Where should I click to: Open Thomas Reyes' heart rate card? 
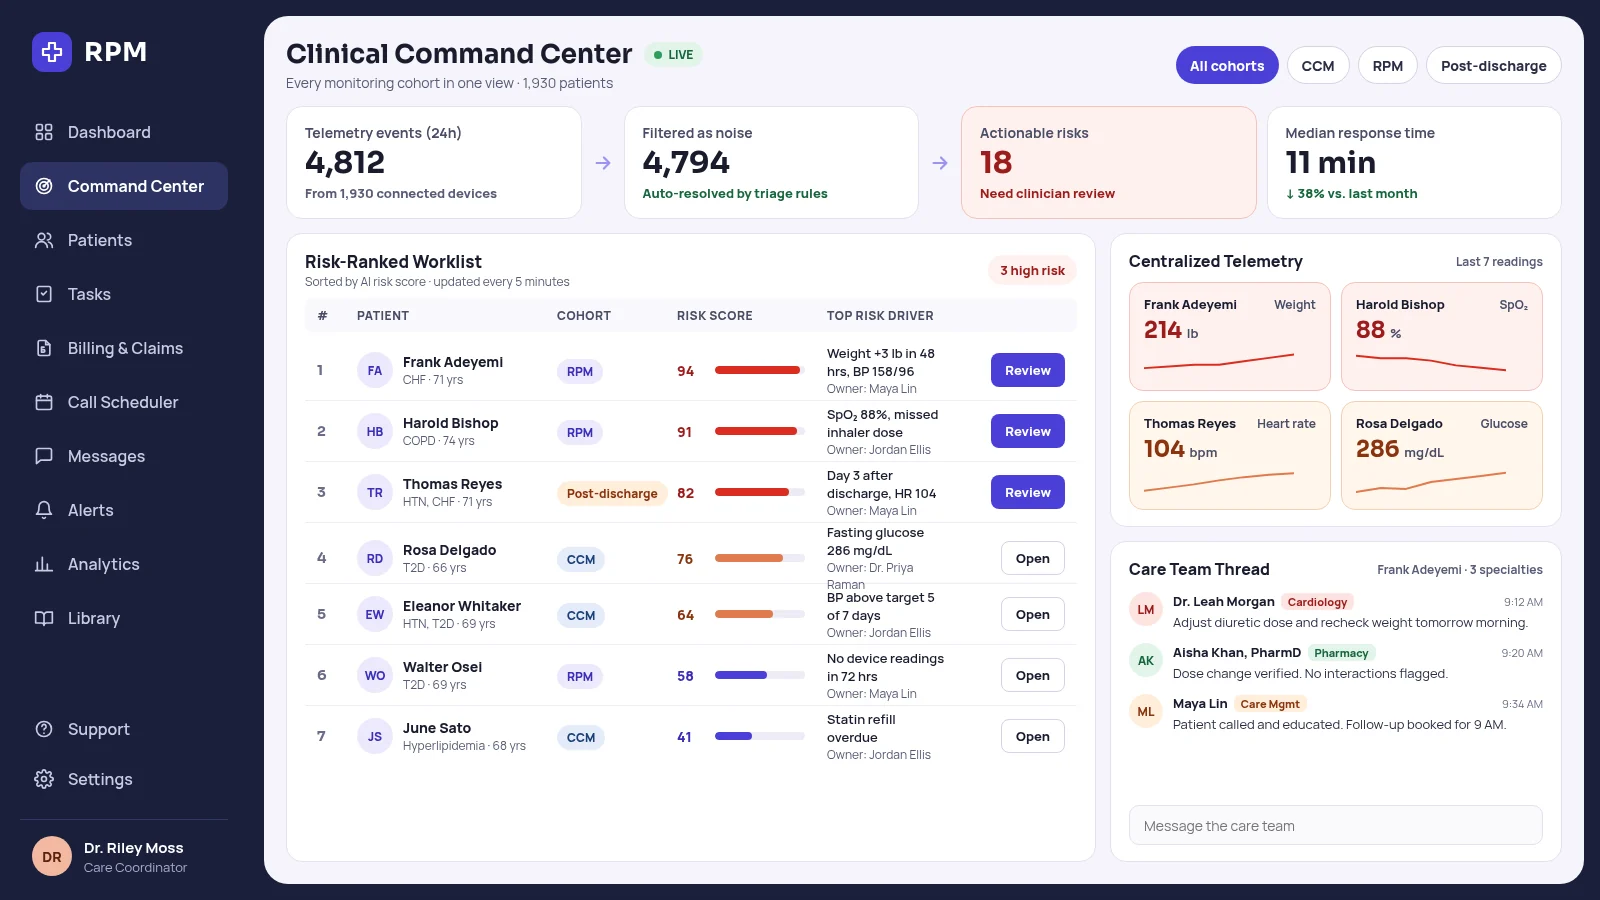coord(1230,456)
